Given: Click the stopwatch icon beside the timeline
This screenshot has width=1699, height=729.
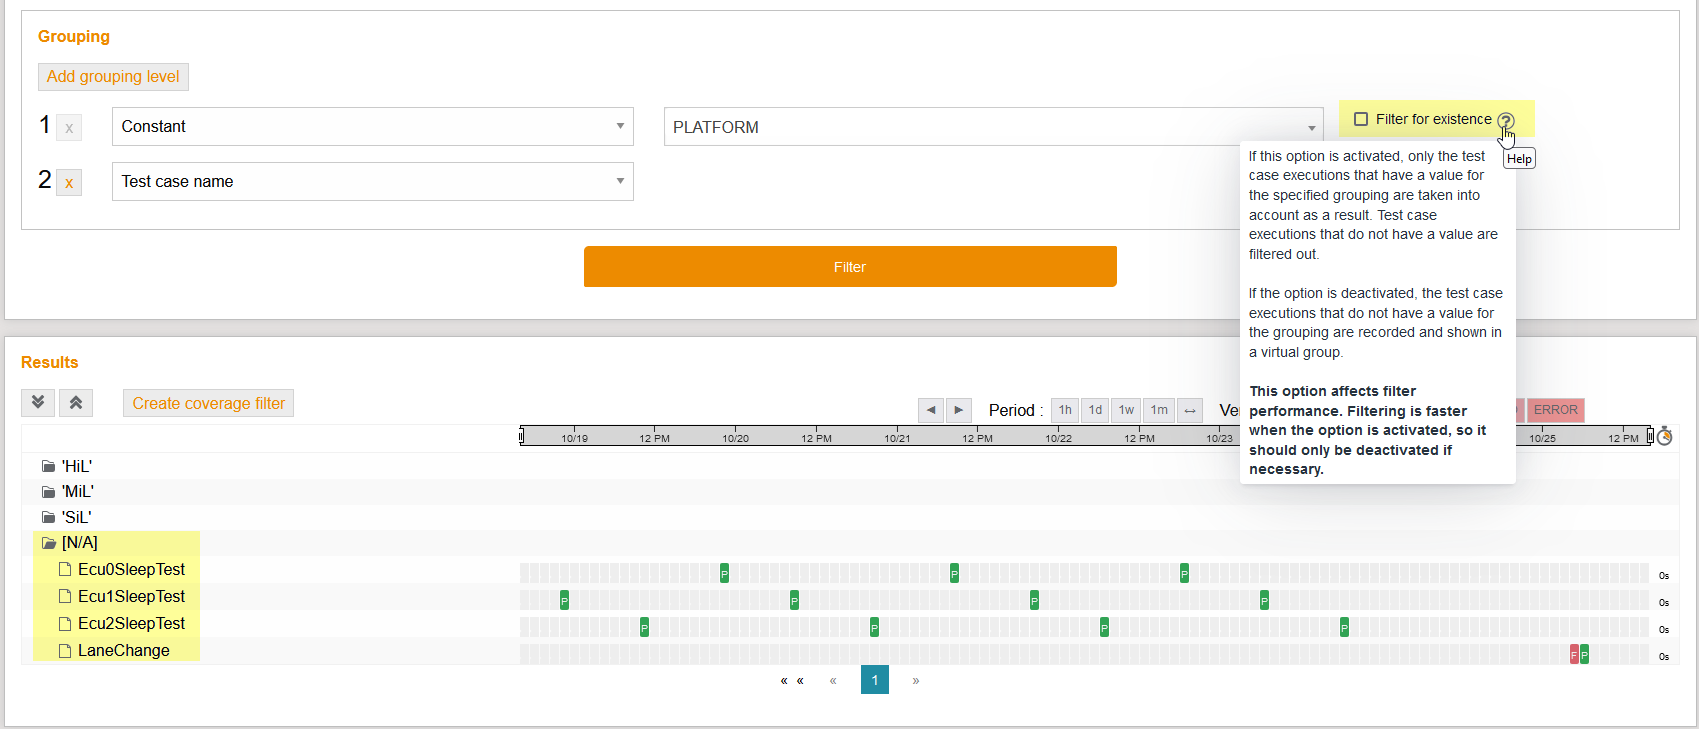Looking at the screenshot, I should click(x=1664, y=436).
